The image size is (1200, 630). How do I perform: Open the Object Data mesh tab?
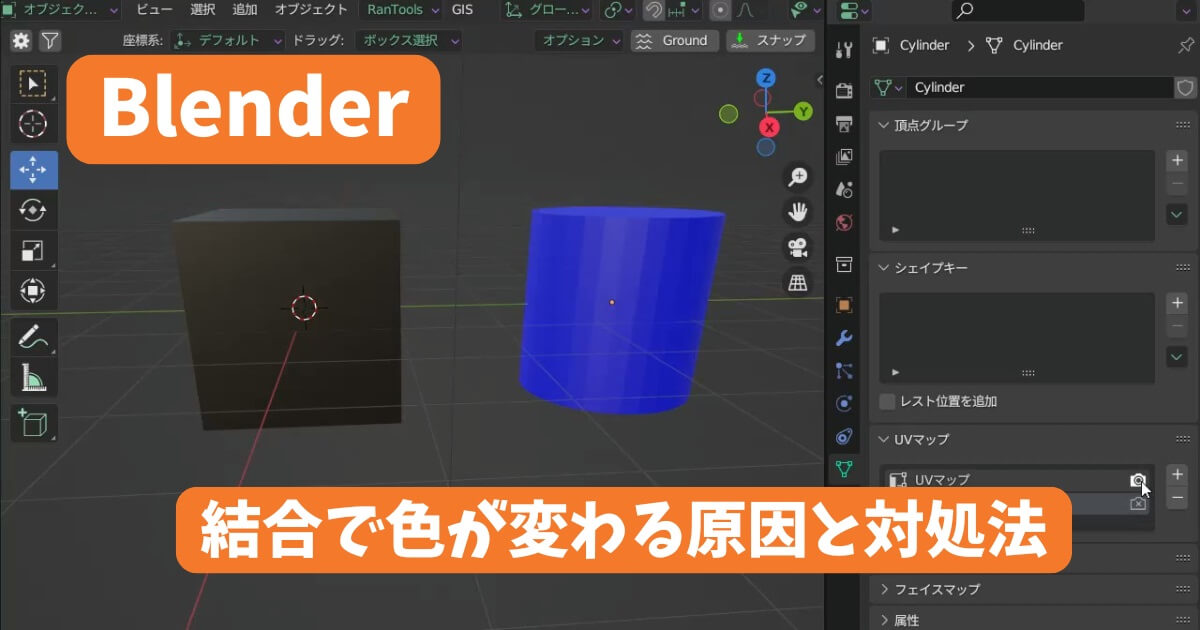pos(844,468)
